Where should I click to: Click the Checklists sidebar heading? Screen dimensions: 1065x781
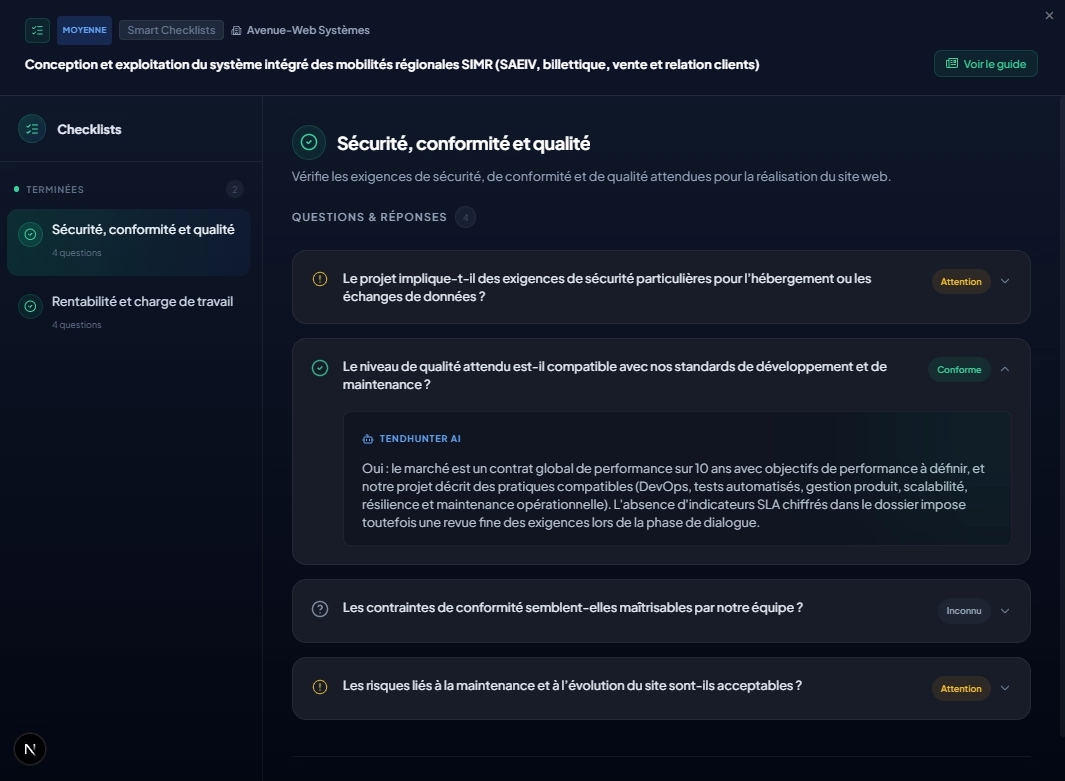pos(89,129)
